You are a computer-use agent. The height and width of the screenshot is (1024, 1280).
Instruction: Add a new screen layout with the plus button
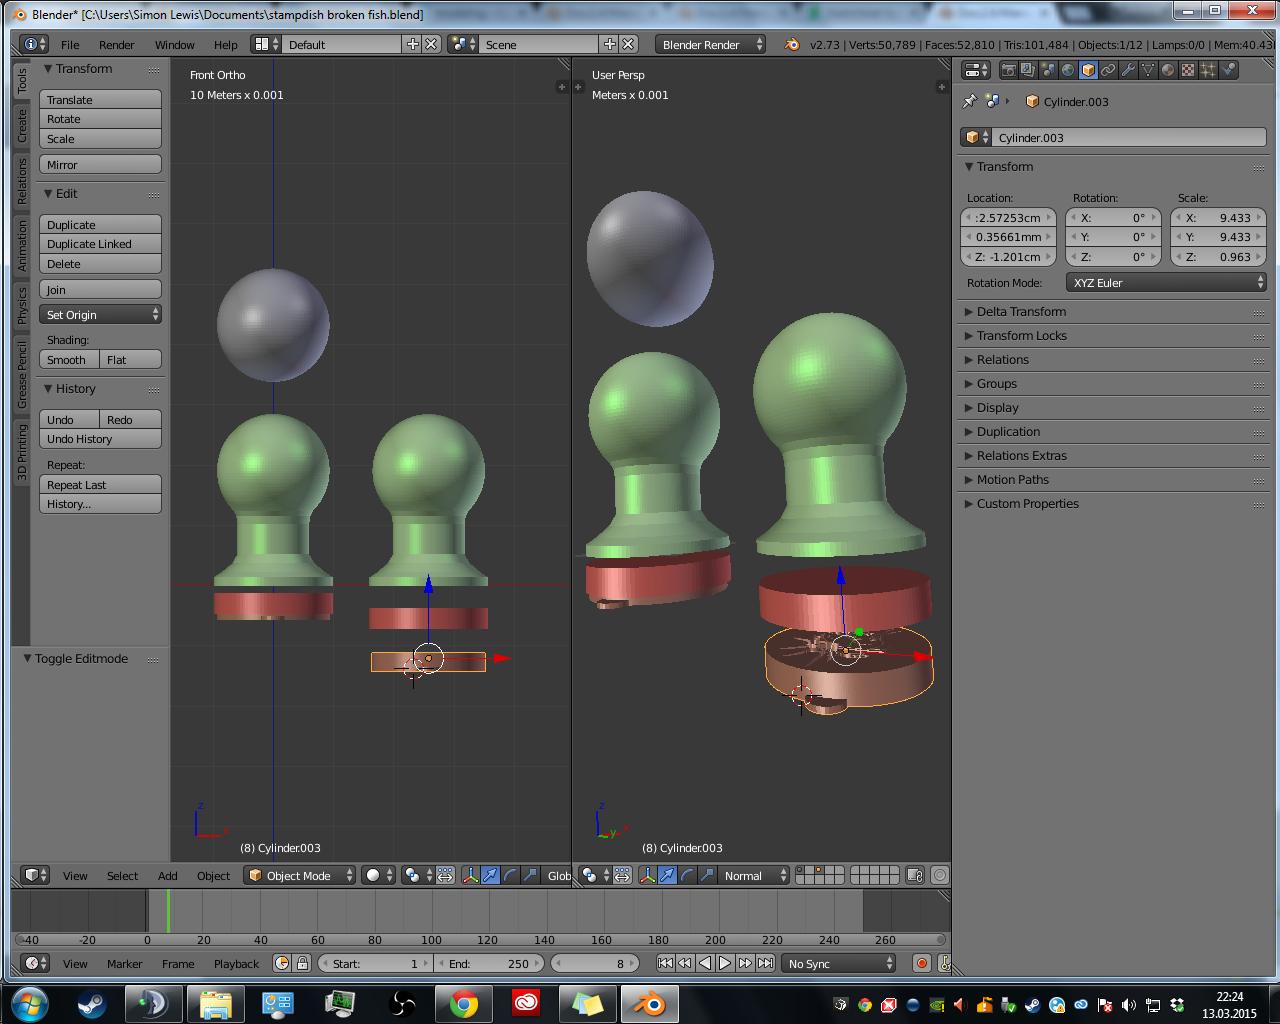tap(412, 45)
